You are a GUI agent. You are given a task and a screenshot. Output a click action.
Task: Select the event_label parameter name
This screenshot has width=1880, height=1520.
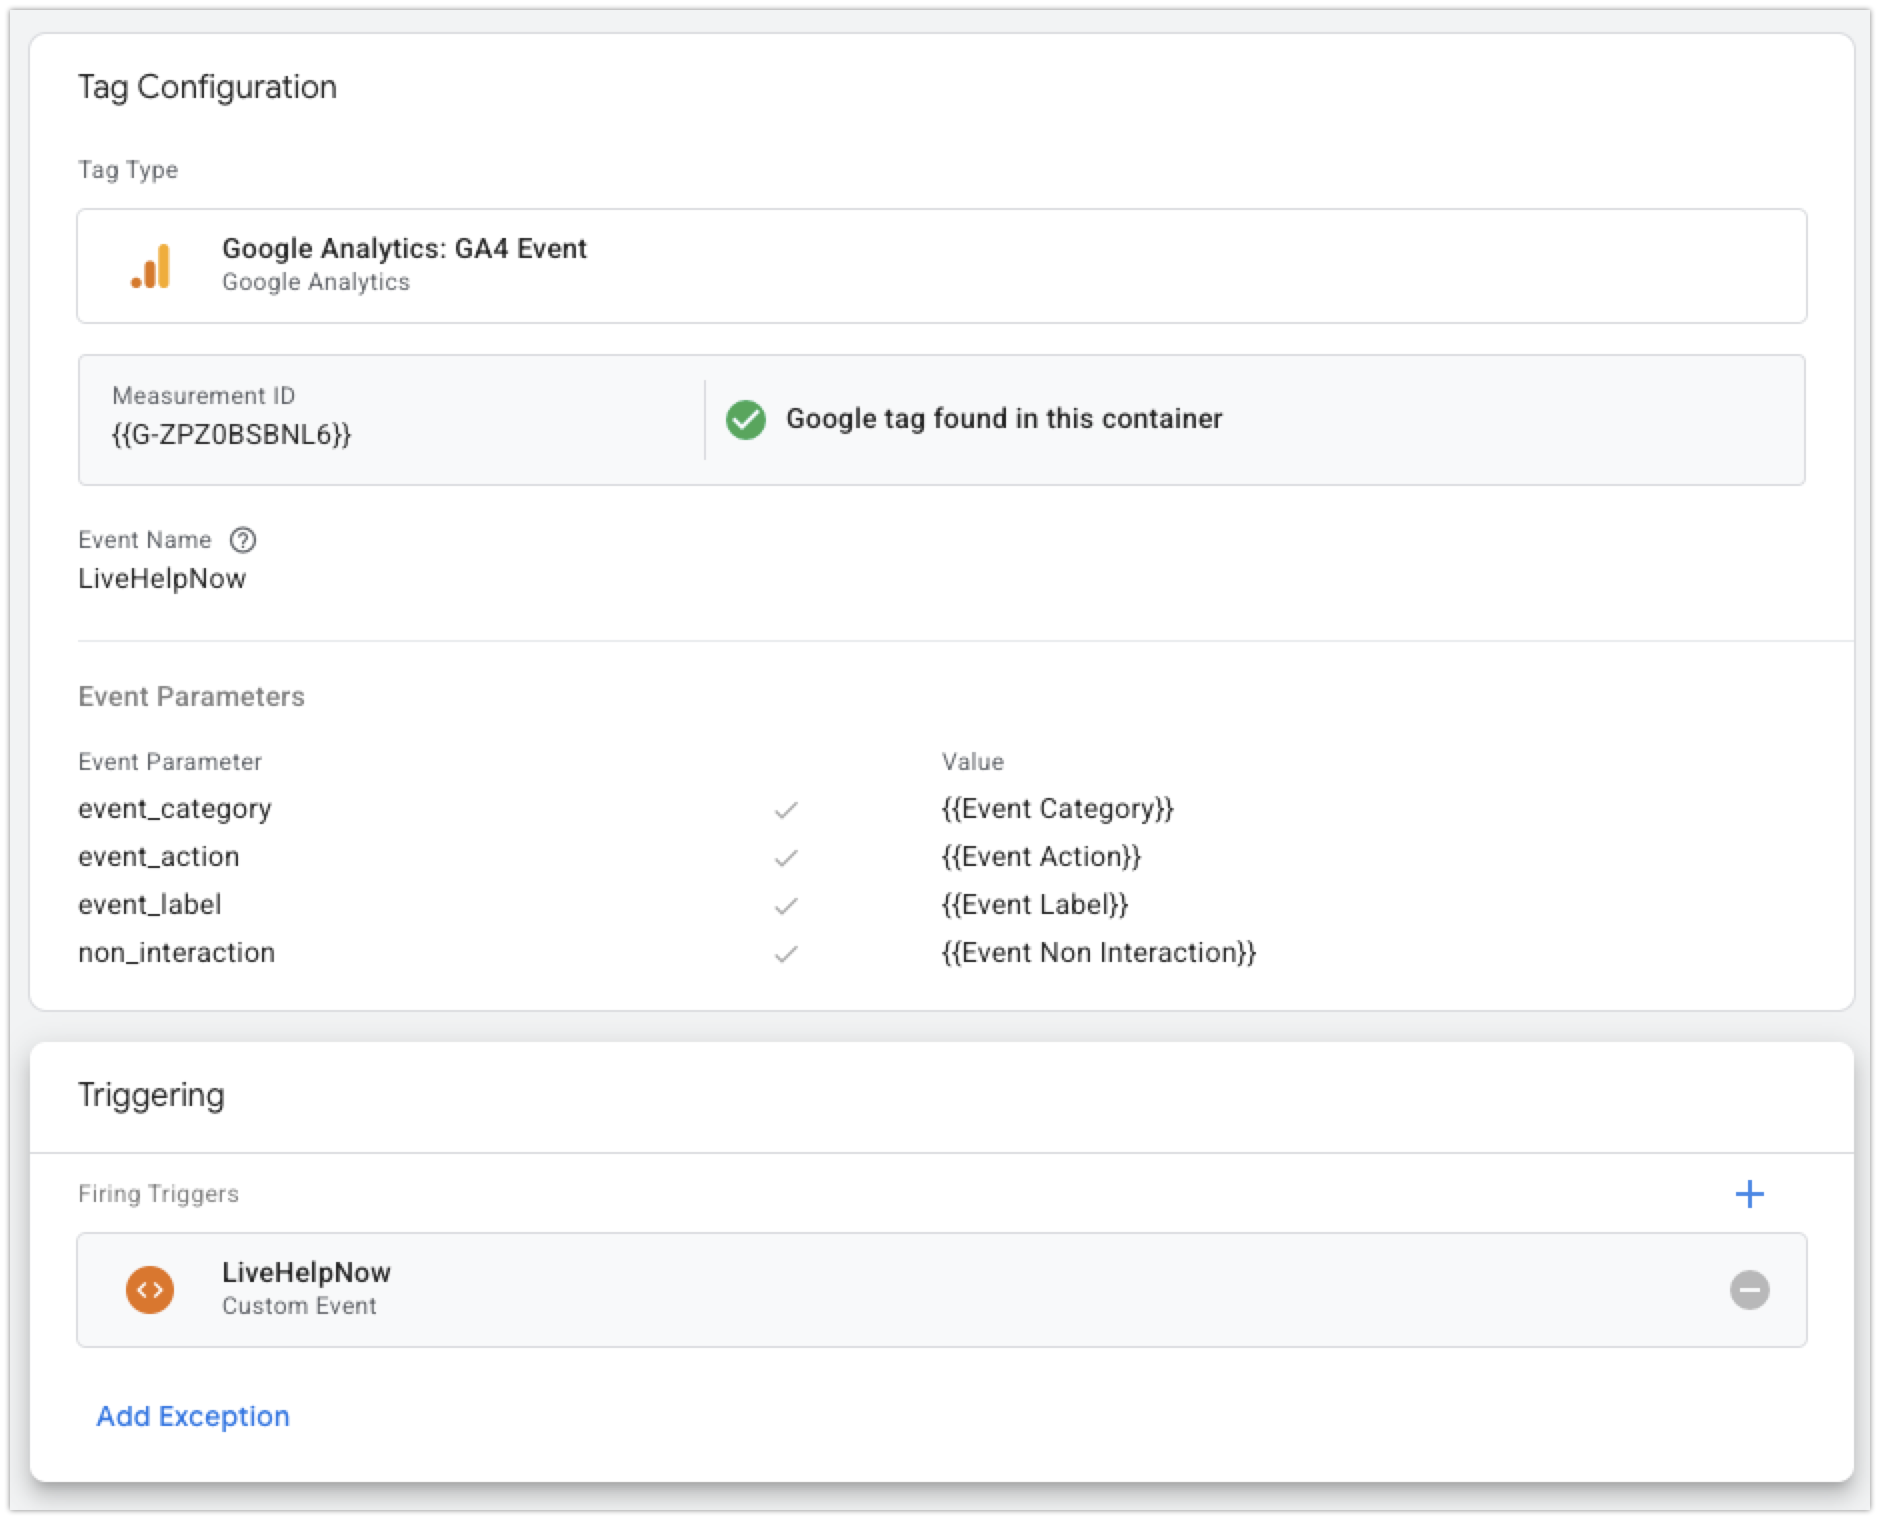tap(150, 904)
